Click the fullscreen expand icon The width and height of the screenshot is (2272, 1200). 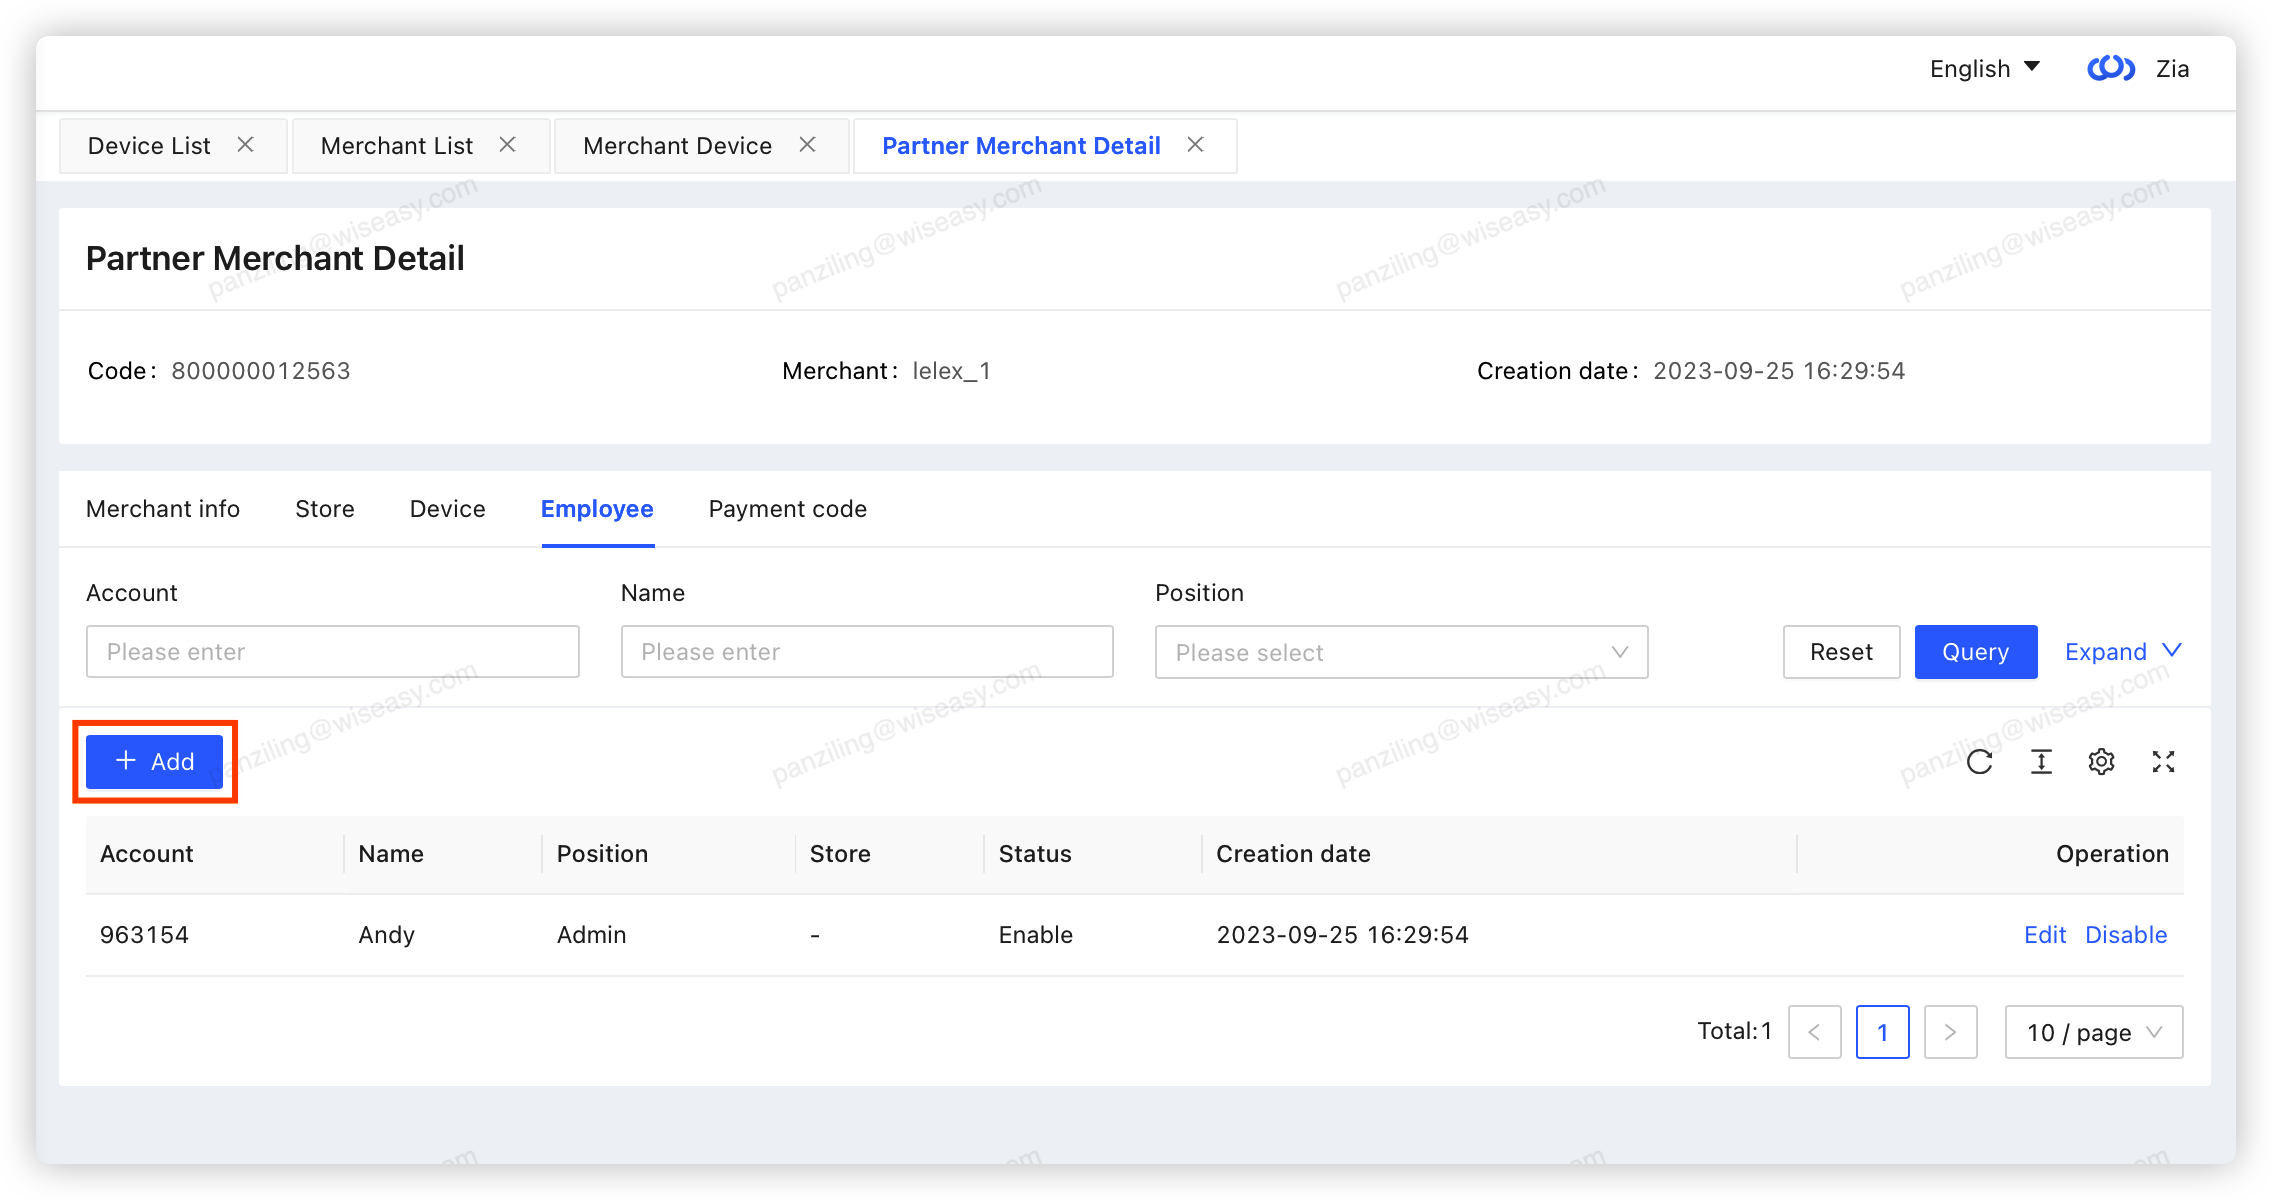[2163, 762]
